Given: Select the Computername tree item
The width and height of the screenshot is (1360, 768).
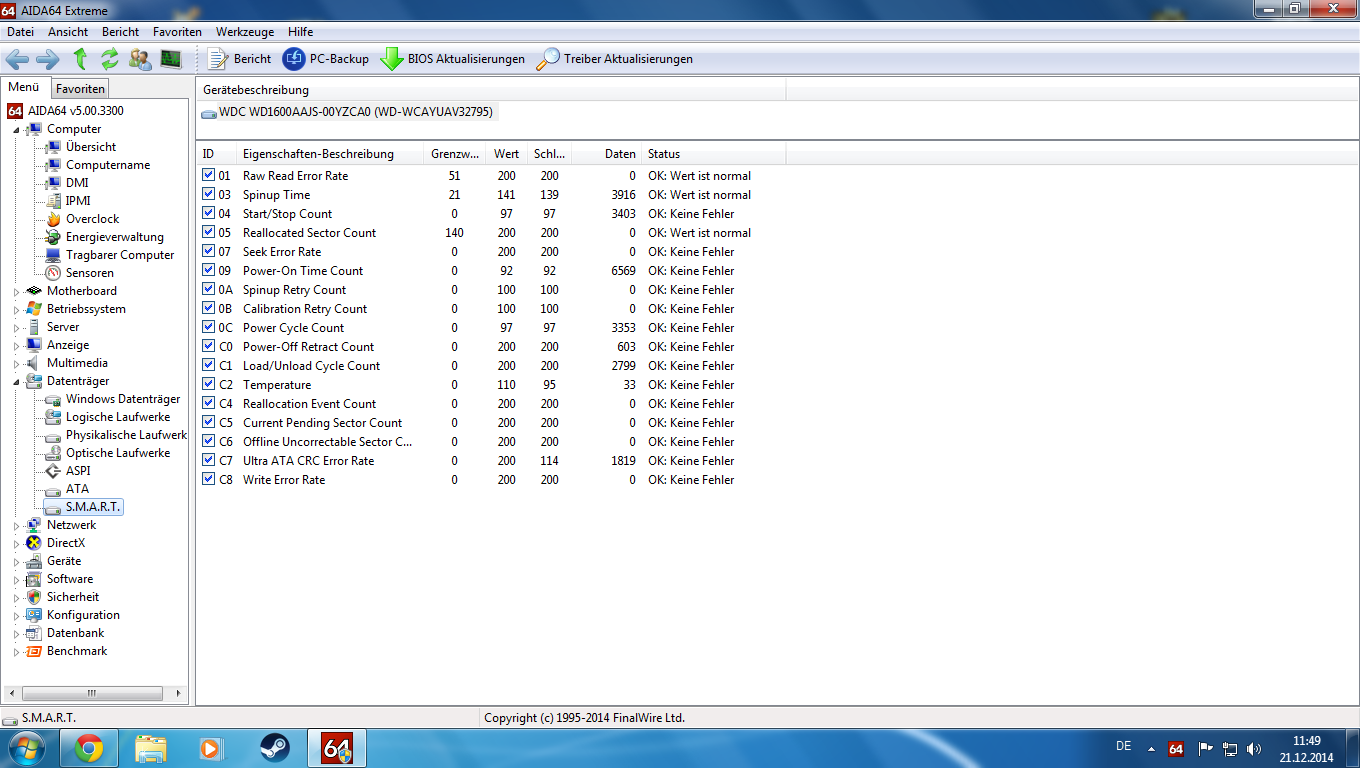Looking at the screenshot, I should tap(107, 165).
